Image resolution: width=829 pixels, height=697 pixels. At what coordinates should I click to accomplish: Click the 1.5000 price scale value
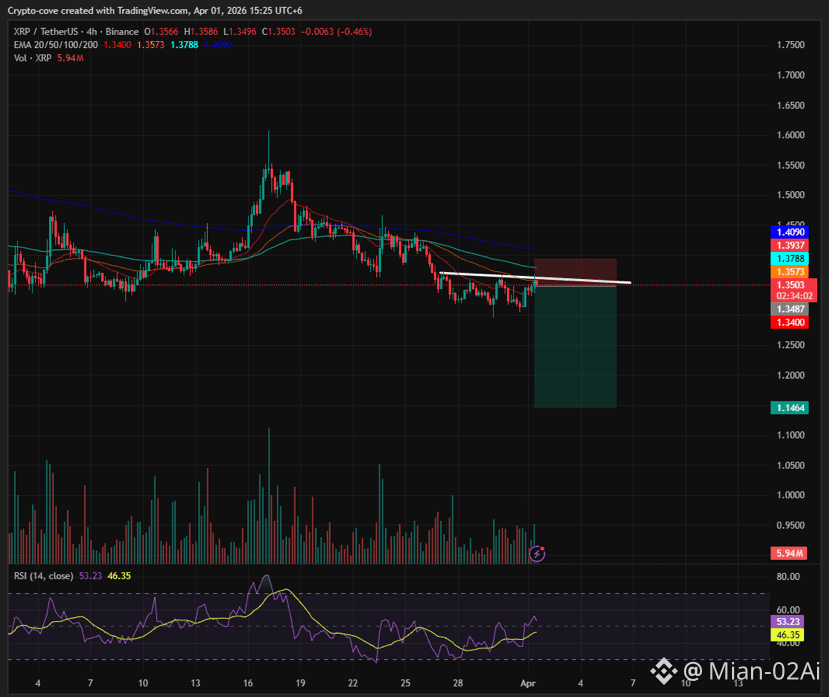point(790,195)
